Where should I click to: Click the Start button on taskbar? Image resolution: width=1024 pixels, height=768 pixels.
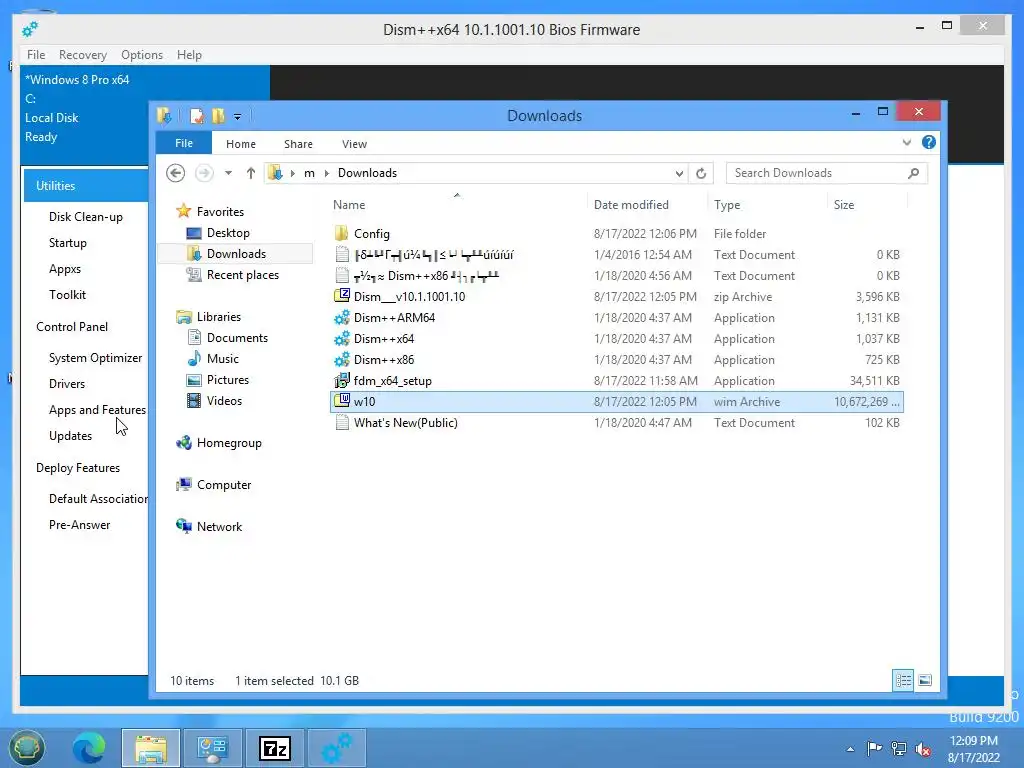click(x=27, y=747)
